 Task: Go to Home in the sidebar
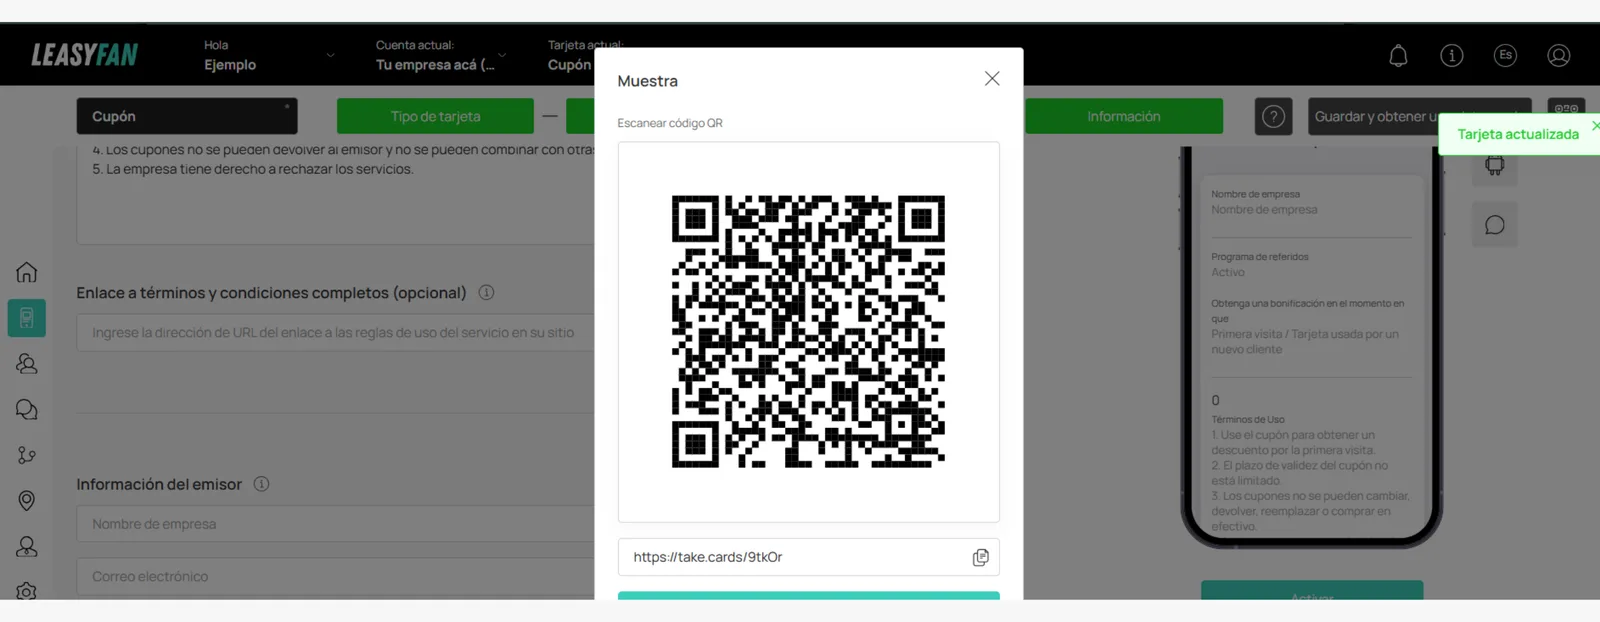[x=27, y=272]
